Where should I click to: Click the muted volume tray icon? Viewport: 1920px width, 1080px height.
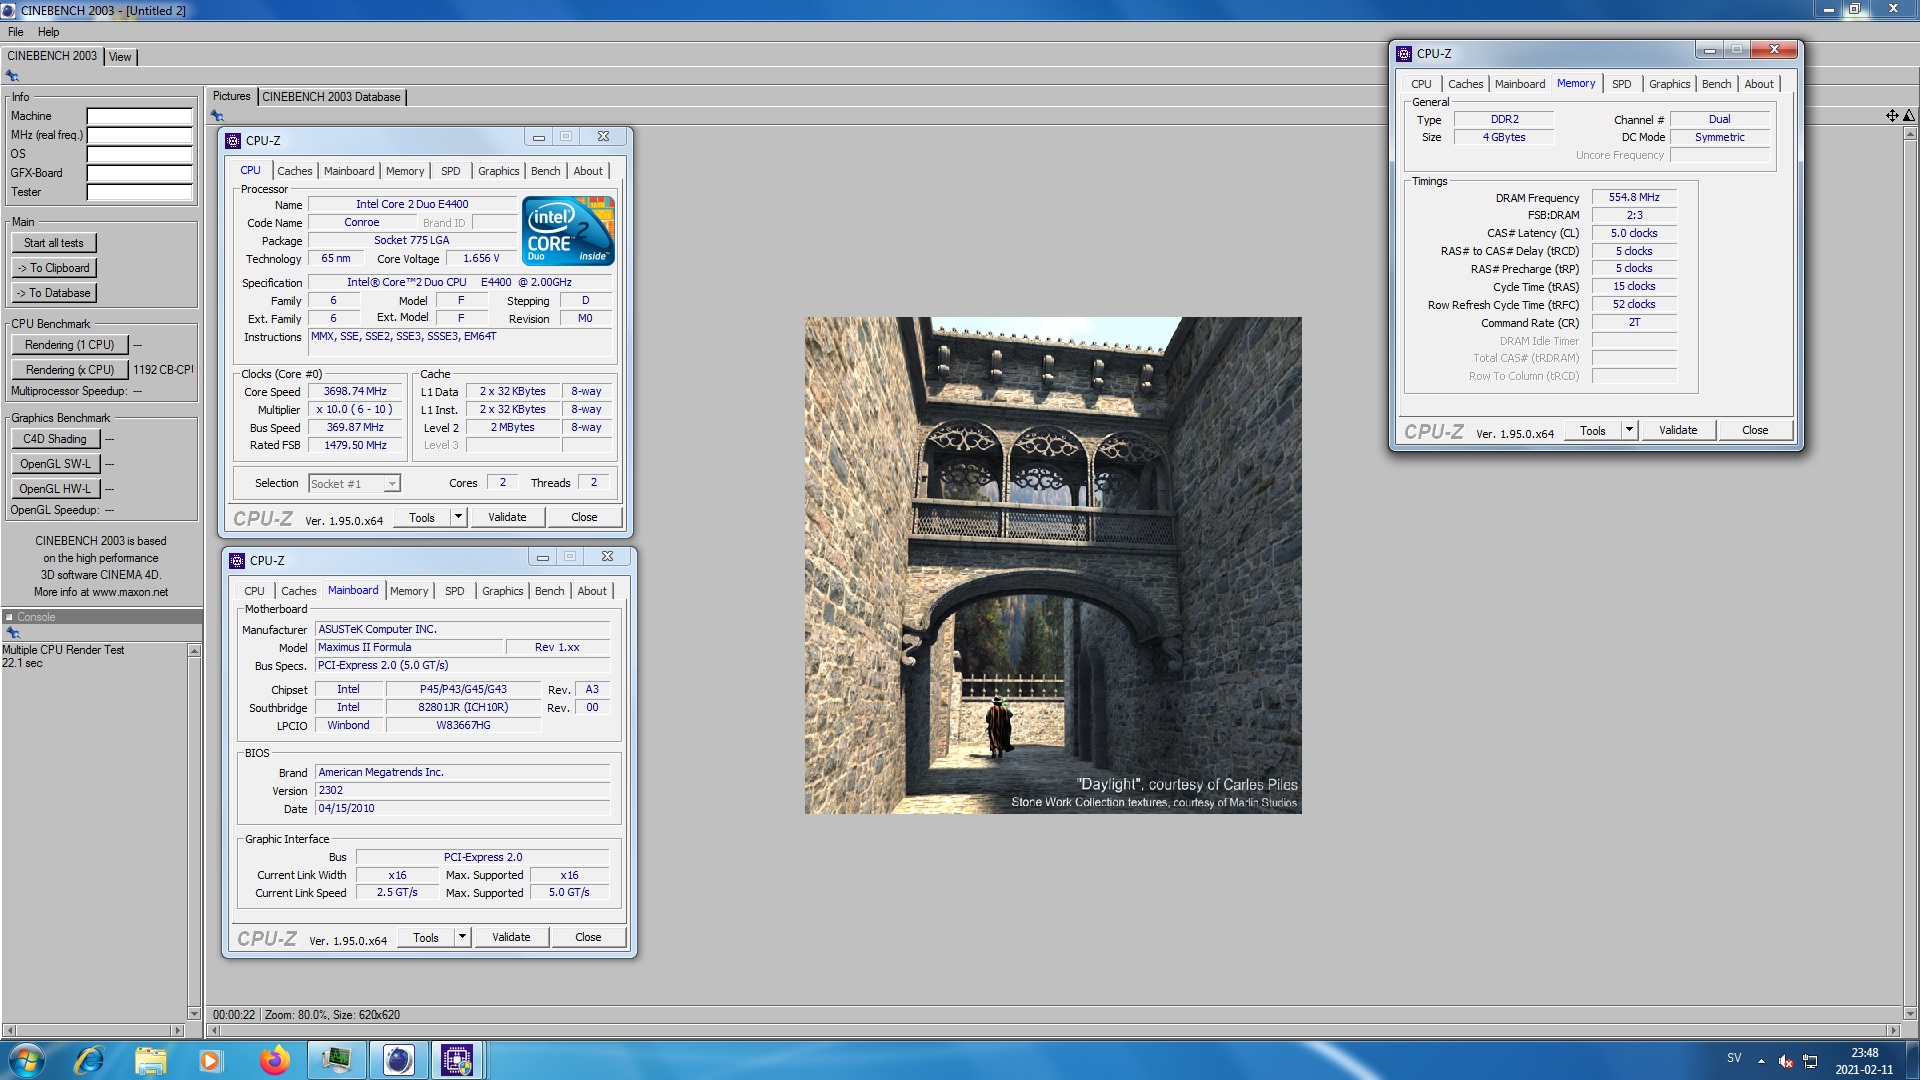click(x=1785, y=1061)
